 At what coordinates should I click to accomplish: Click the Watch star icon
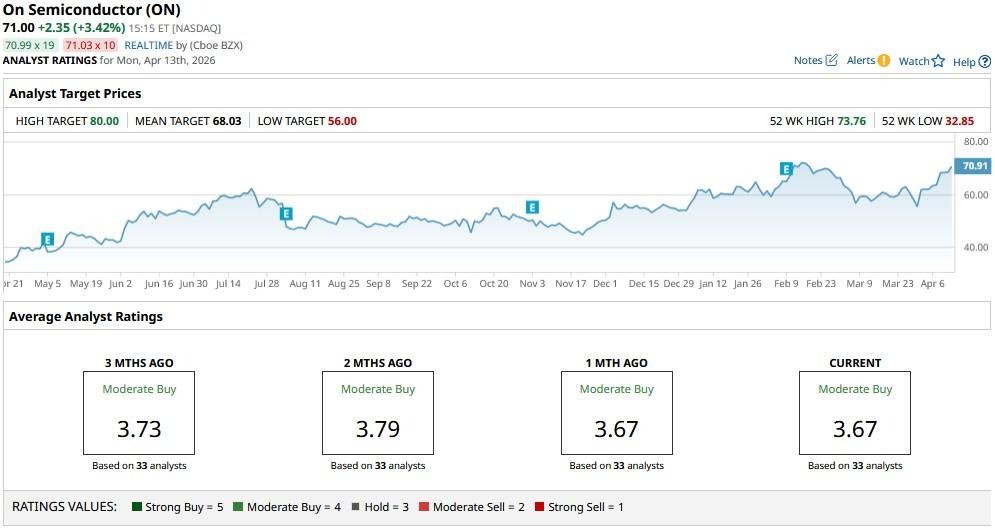click(939, 61)
